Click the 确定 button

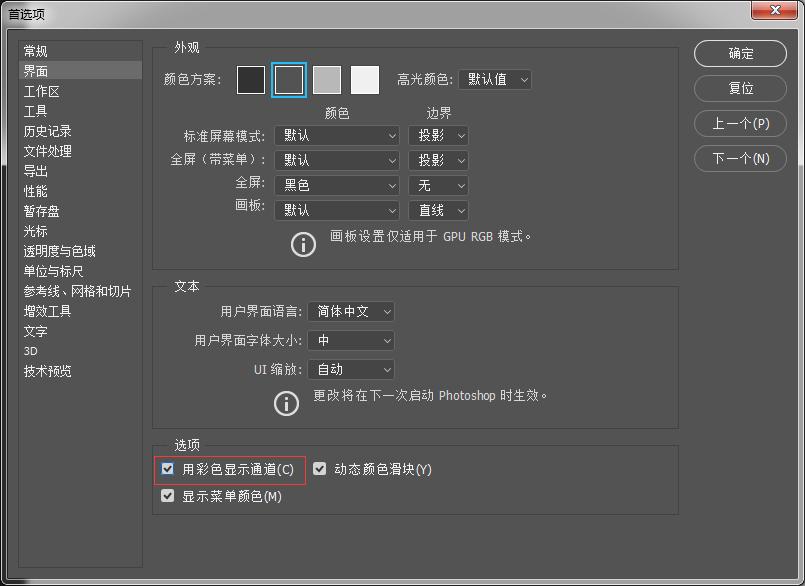click(739, 54)
